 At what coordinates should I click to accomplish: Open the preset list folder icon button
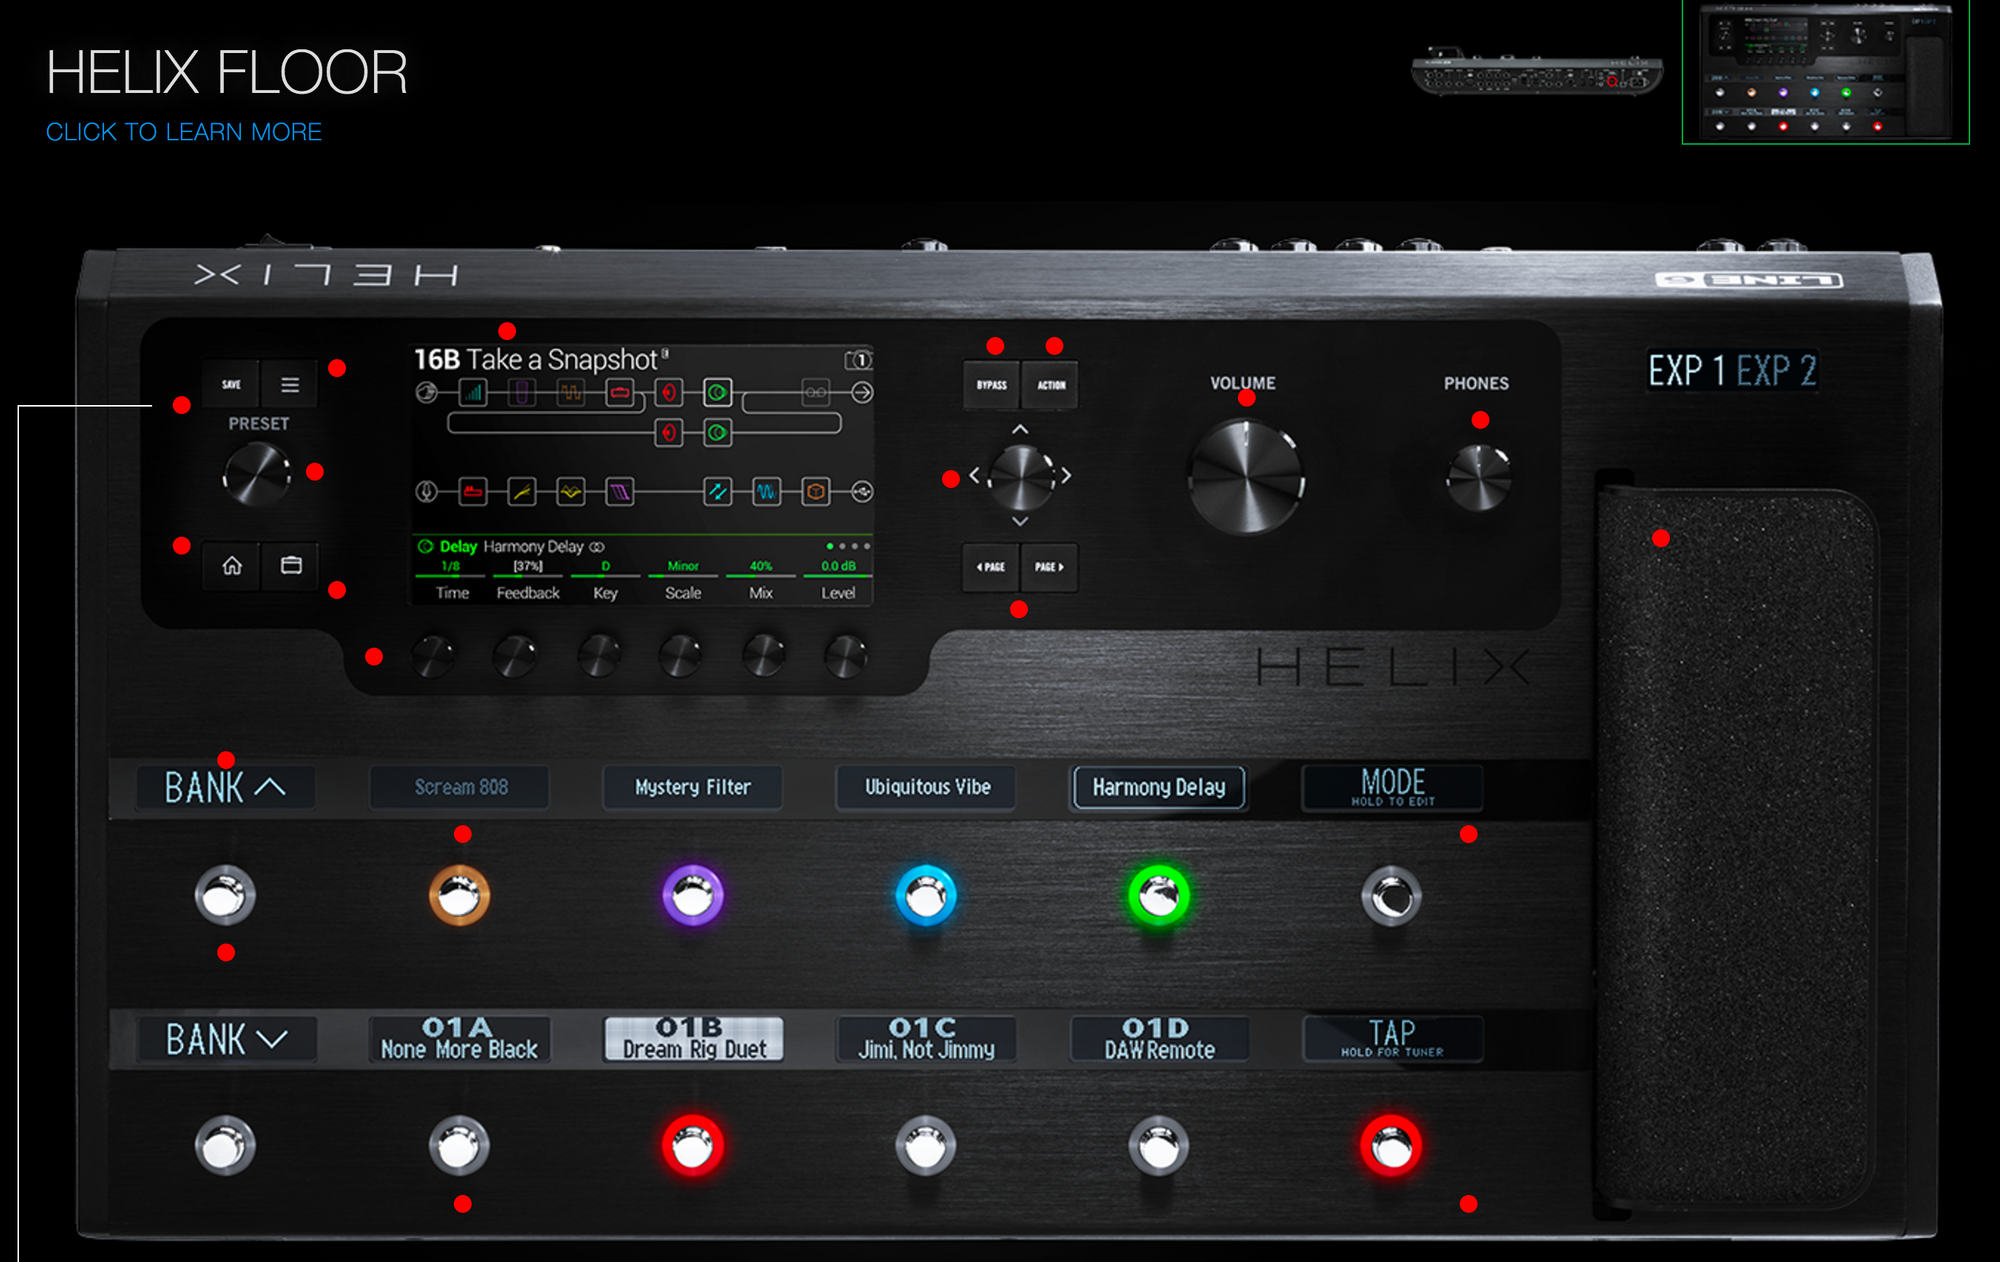pyautogui.click(x=291, y=566)
